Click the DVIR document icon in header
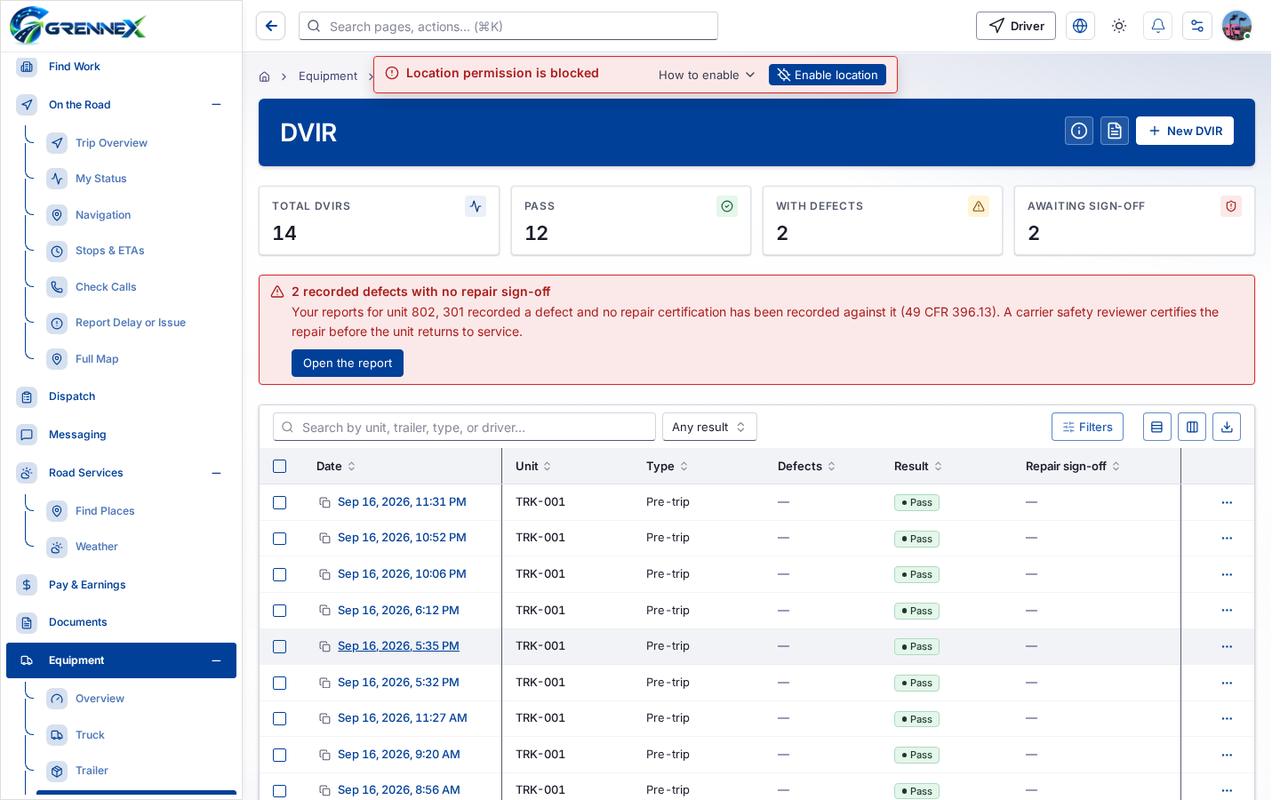Image resolution: width=1280 pixels, height=800 pixels. 1115,131
